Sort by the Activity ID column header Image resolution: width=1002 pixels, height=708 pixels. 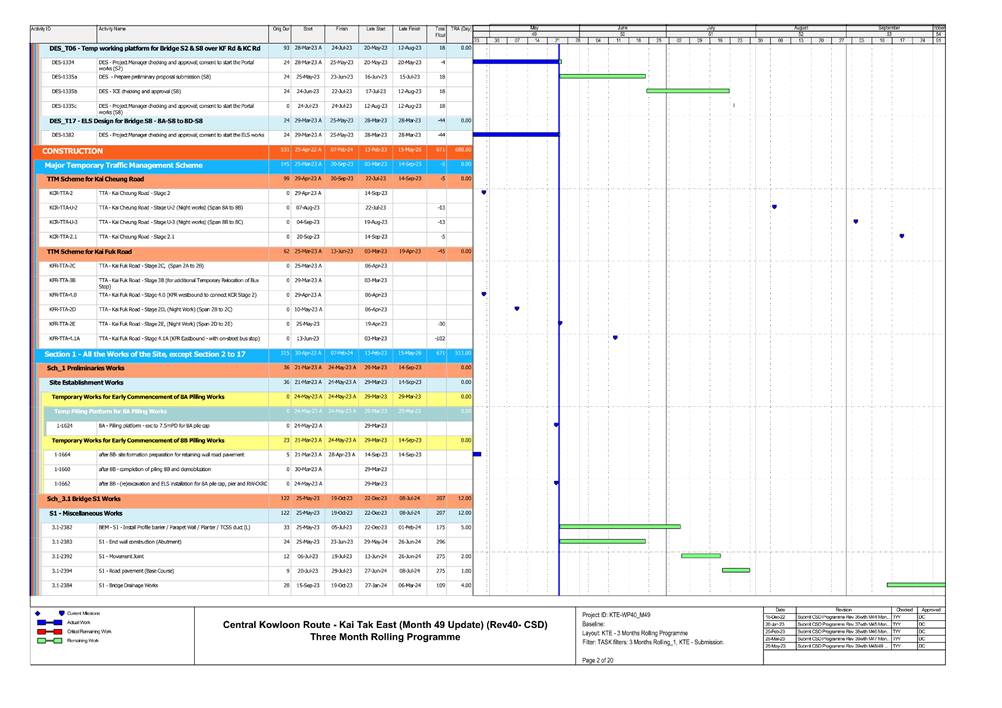coord(42,30)
